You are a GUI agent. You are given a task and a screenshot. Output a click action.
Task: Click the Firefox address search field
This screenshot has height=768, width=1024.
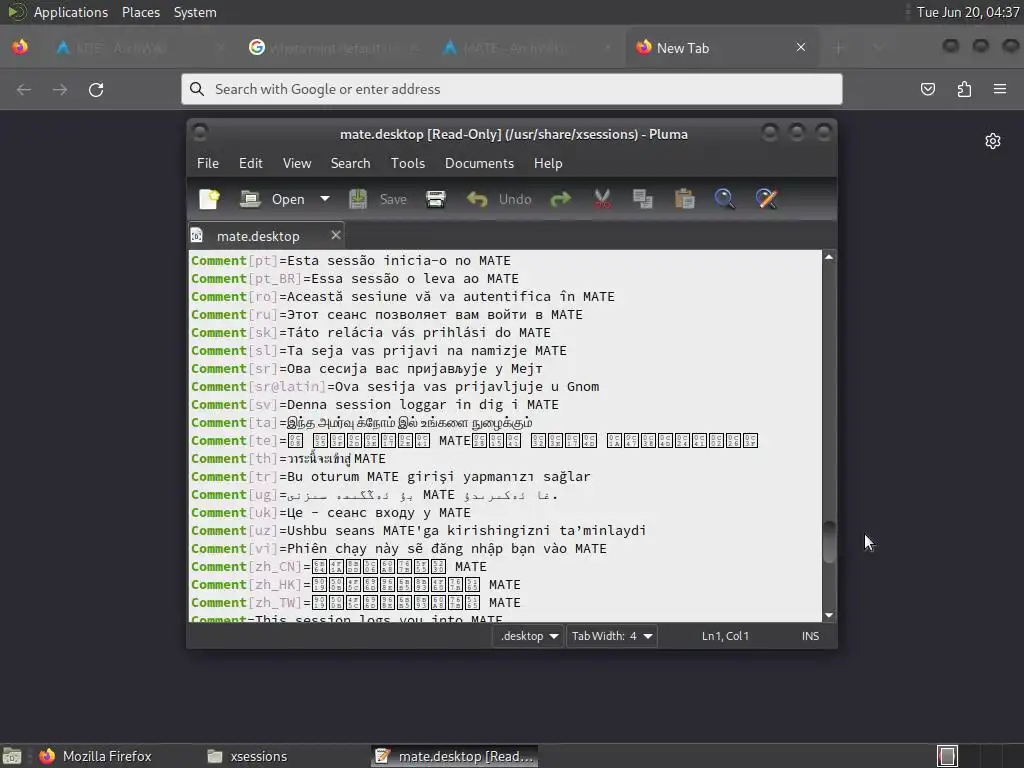511,89
